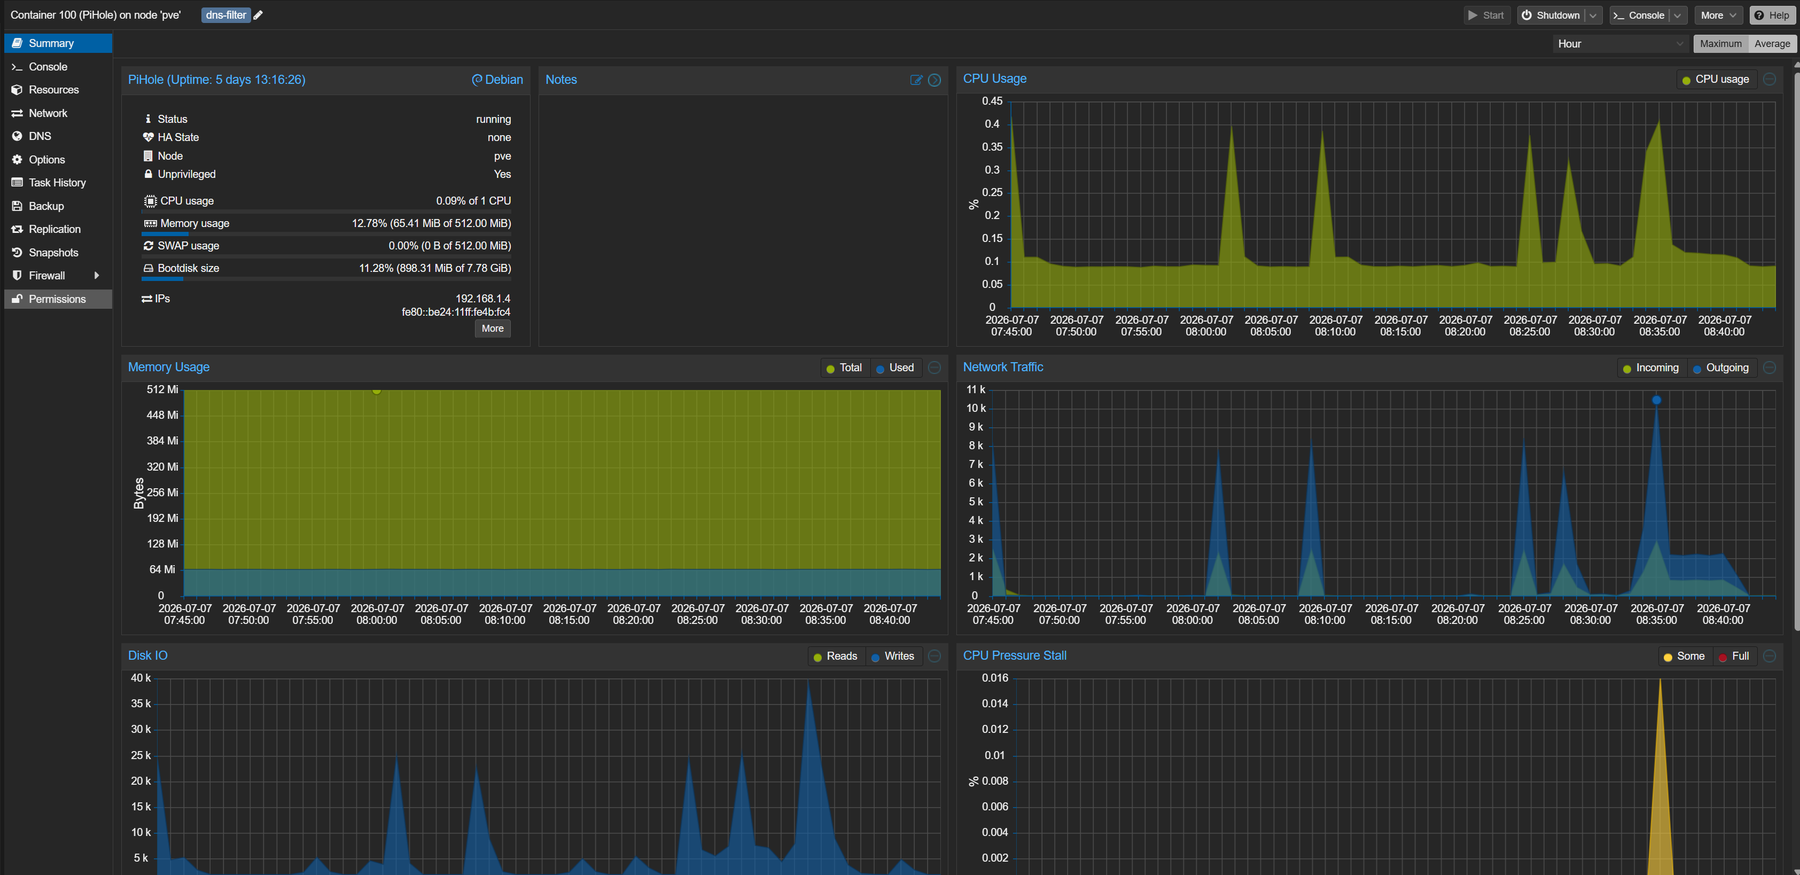Click CPU Pressure Stall undo-zoom icon

point(1769,656)
